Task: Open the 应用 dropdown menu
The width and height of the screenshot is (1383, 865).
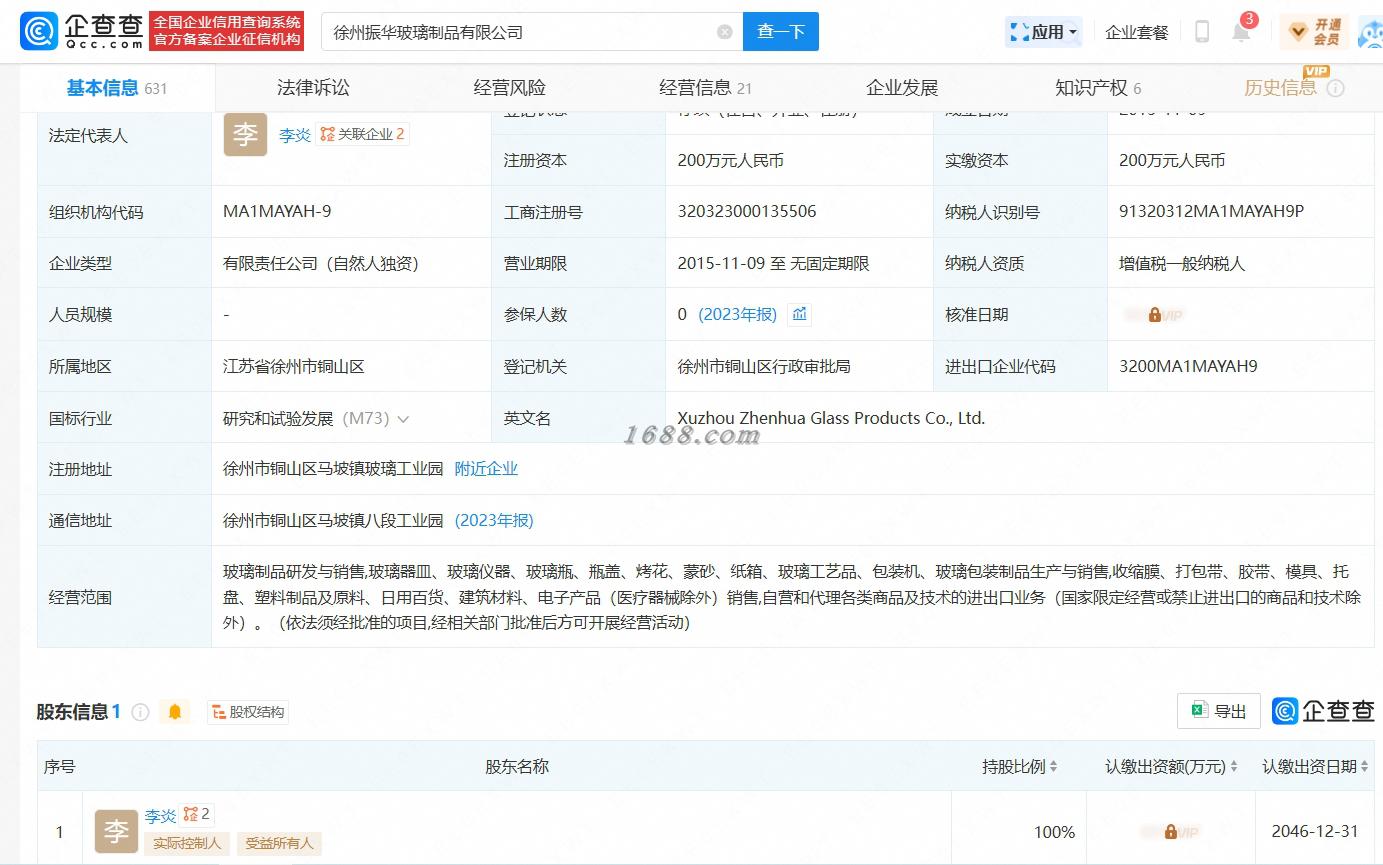Action: click(x=1043, y=32)
